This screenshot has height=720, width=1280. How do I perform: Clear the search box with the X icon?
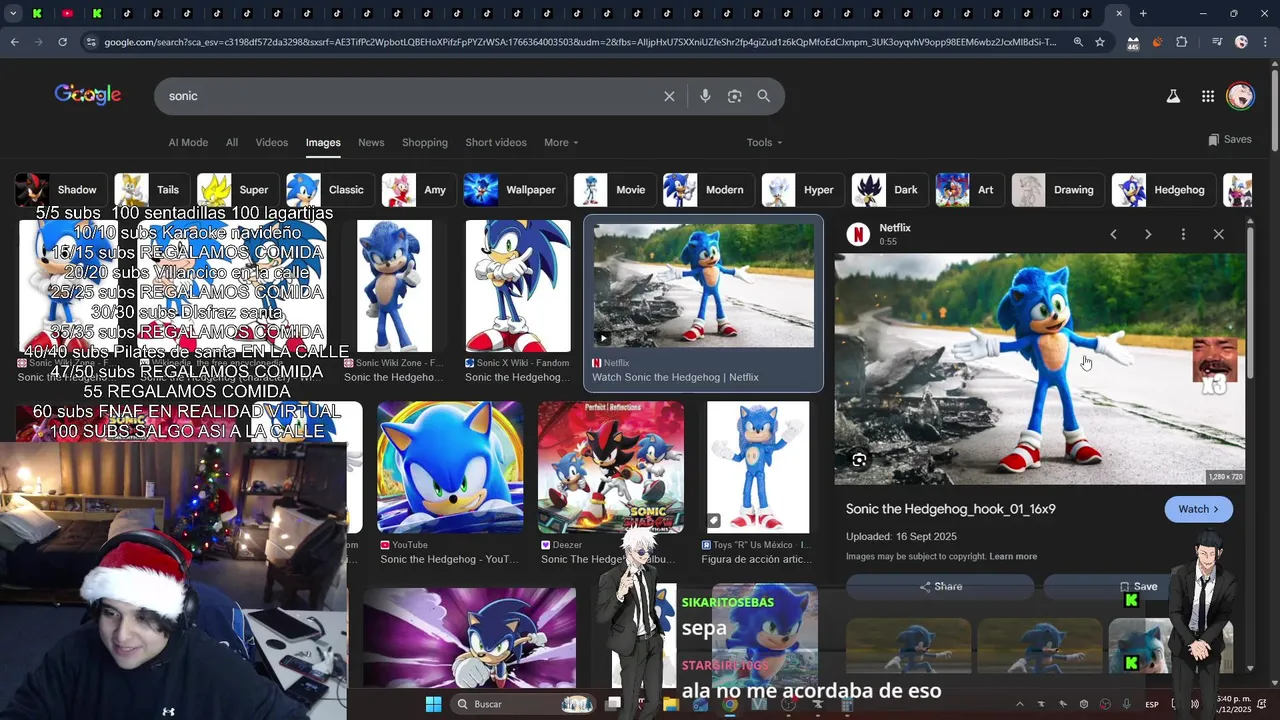(x=669, y=96)
